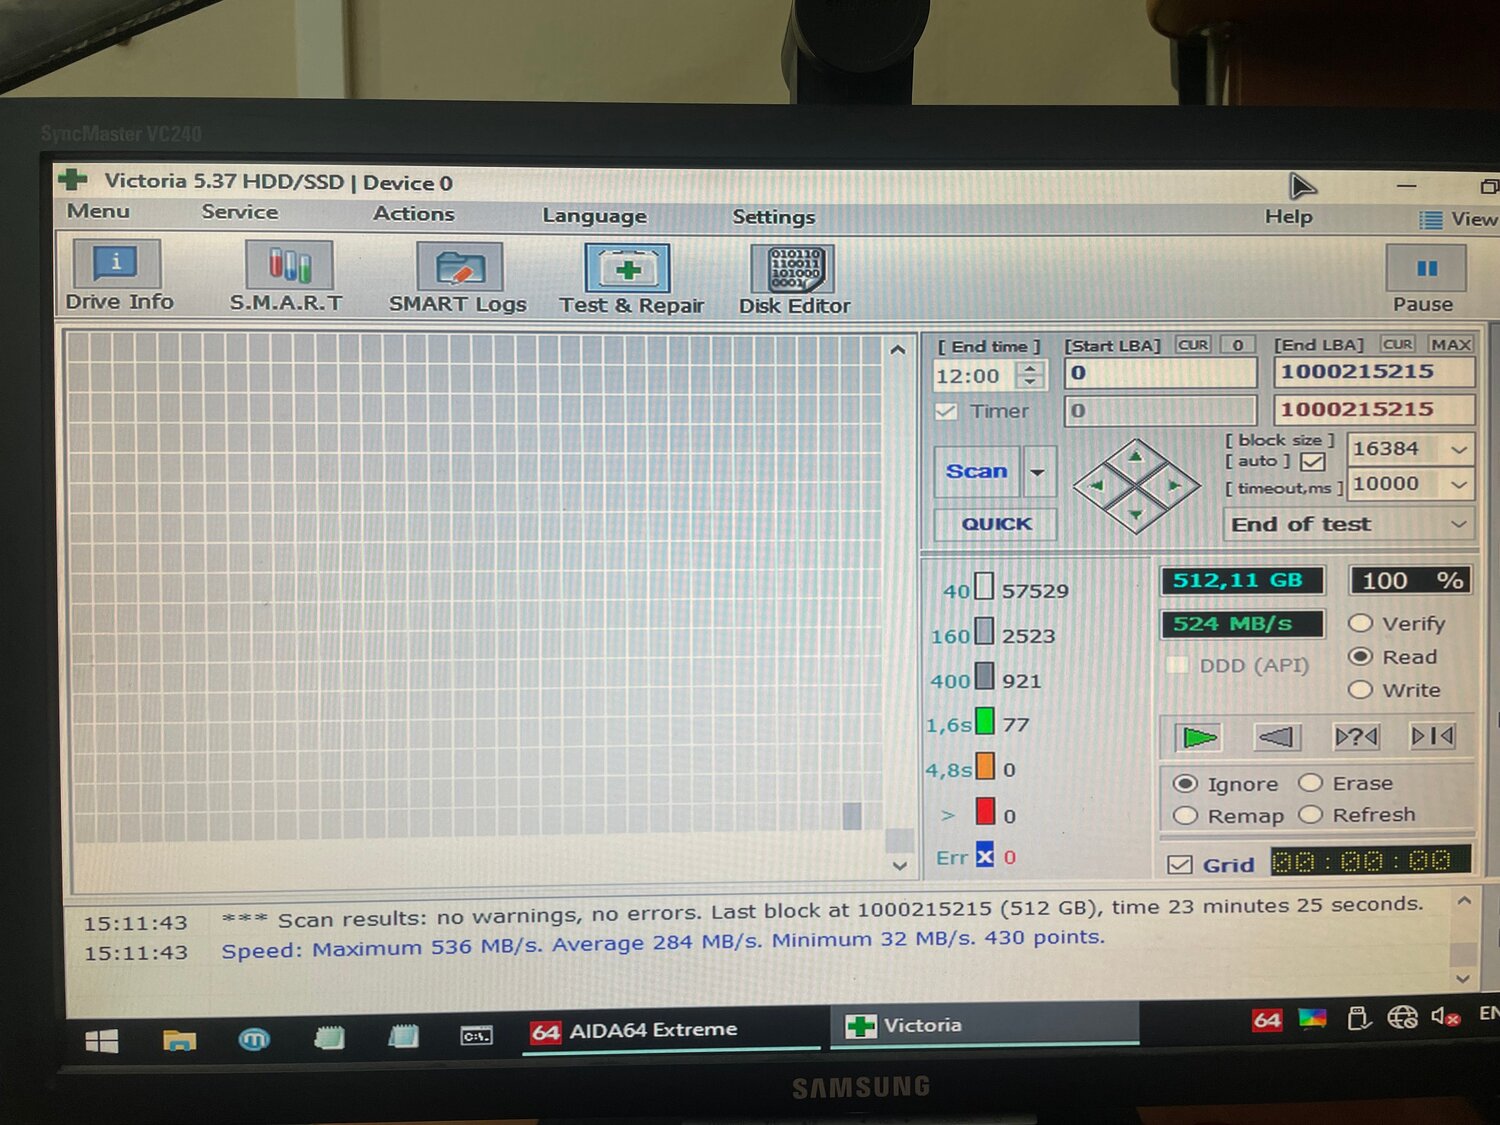Click the green play arrow button

click(1199, 738)
